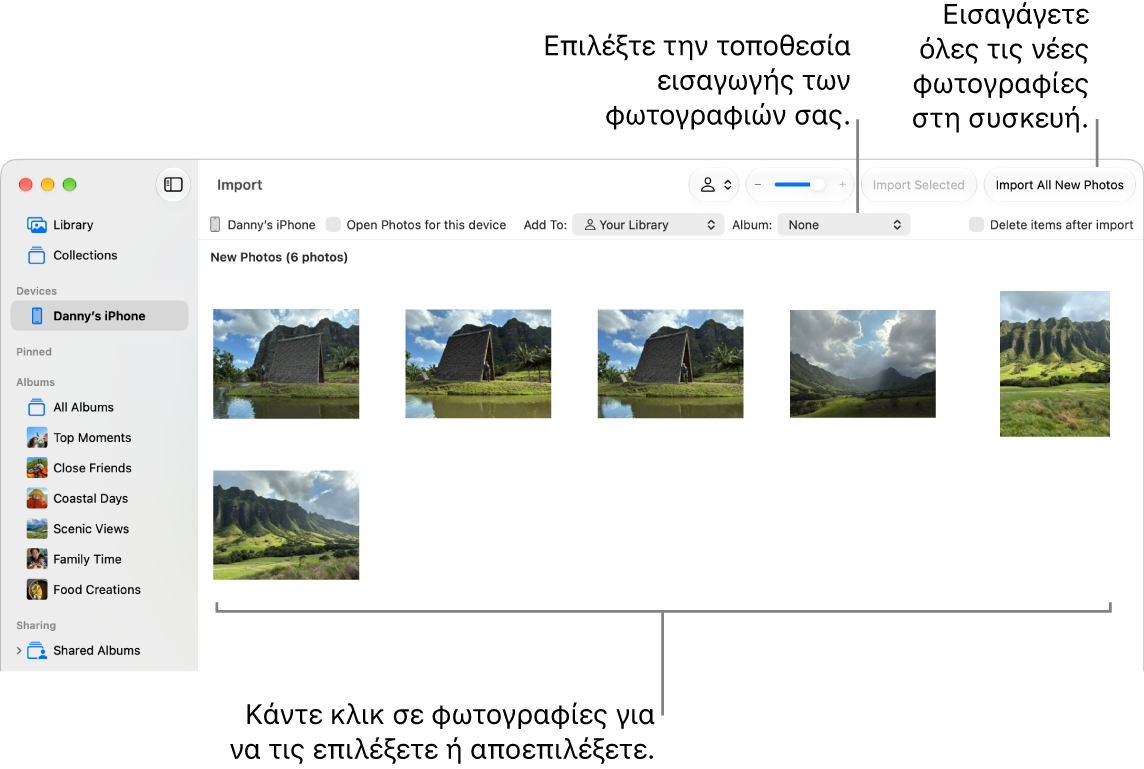Viewport: 1144px width, 769px height.
Task: Click the Import Selected button
Action: (x=919, y=185)
